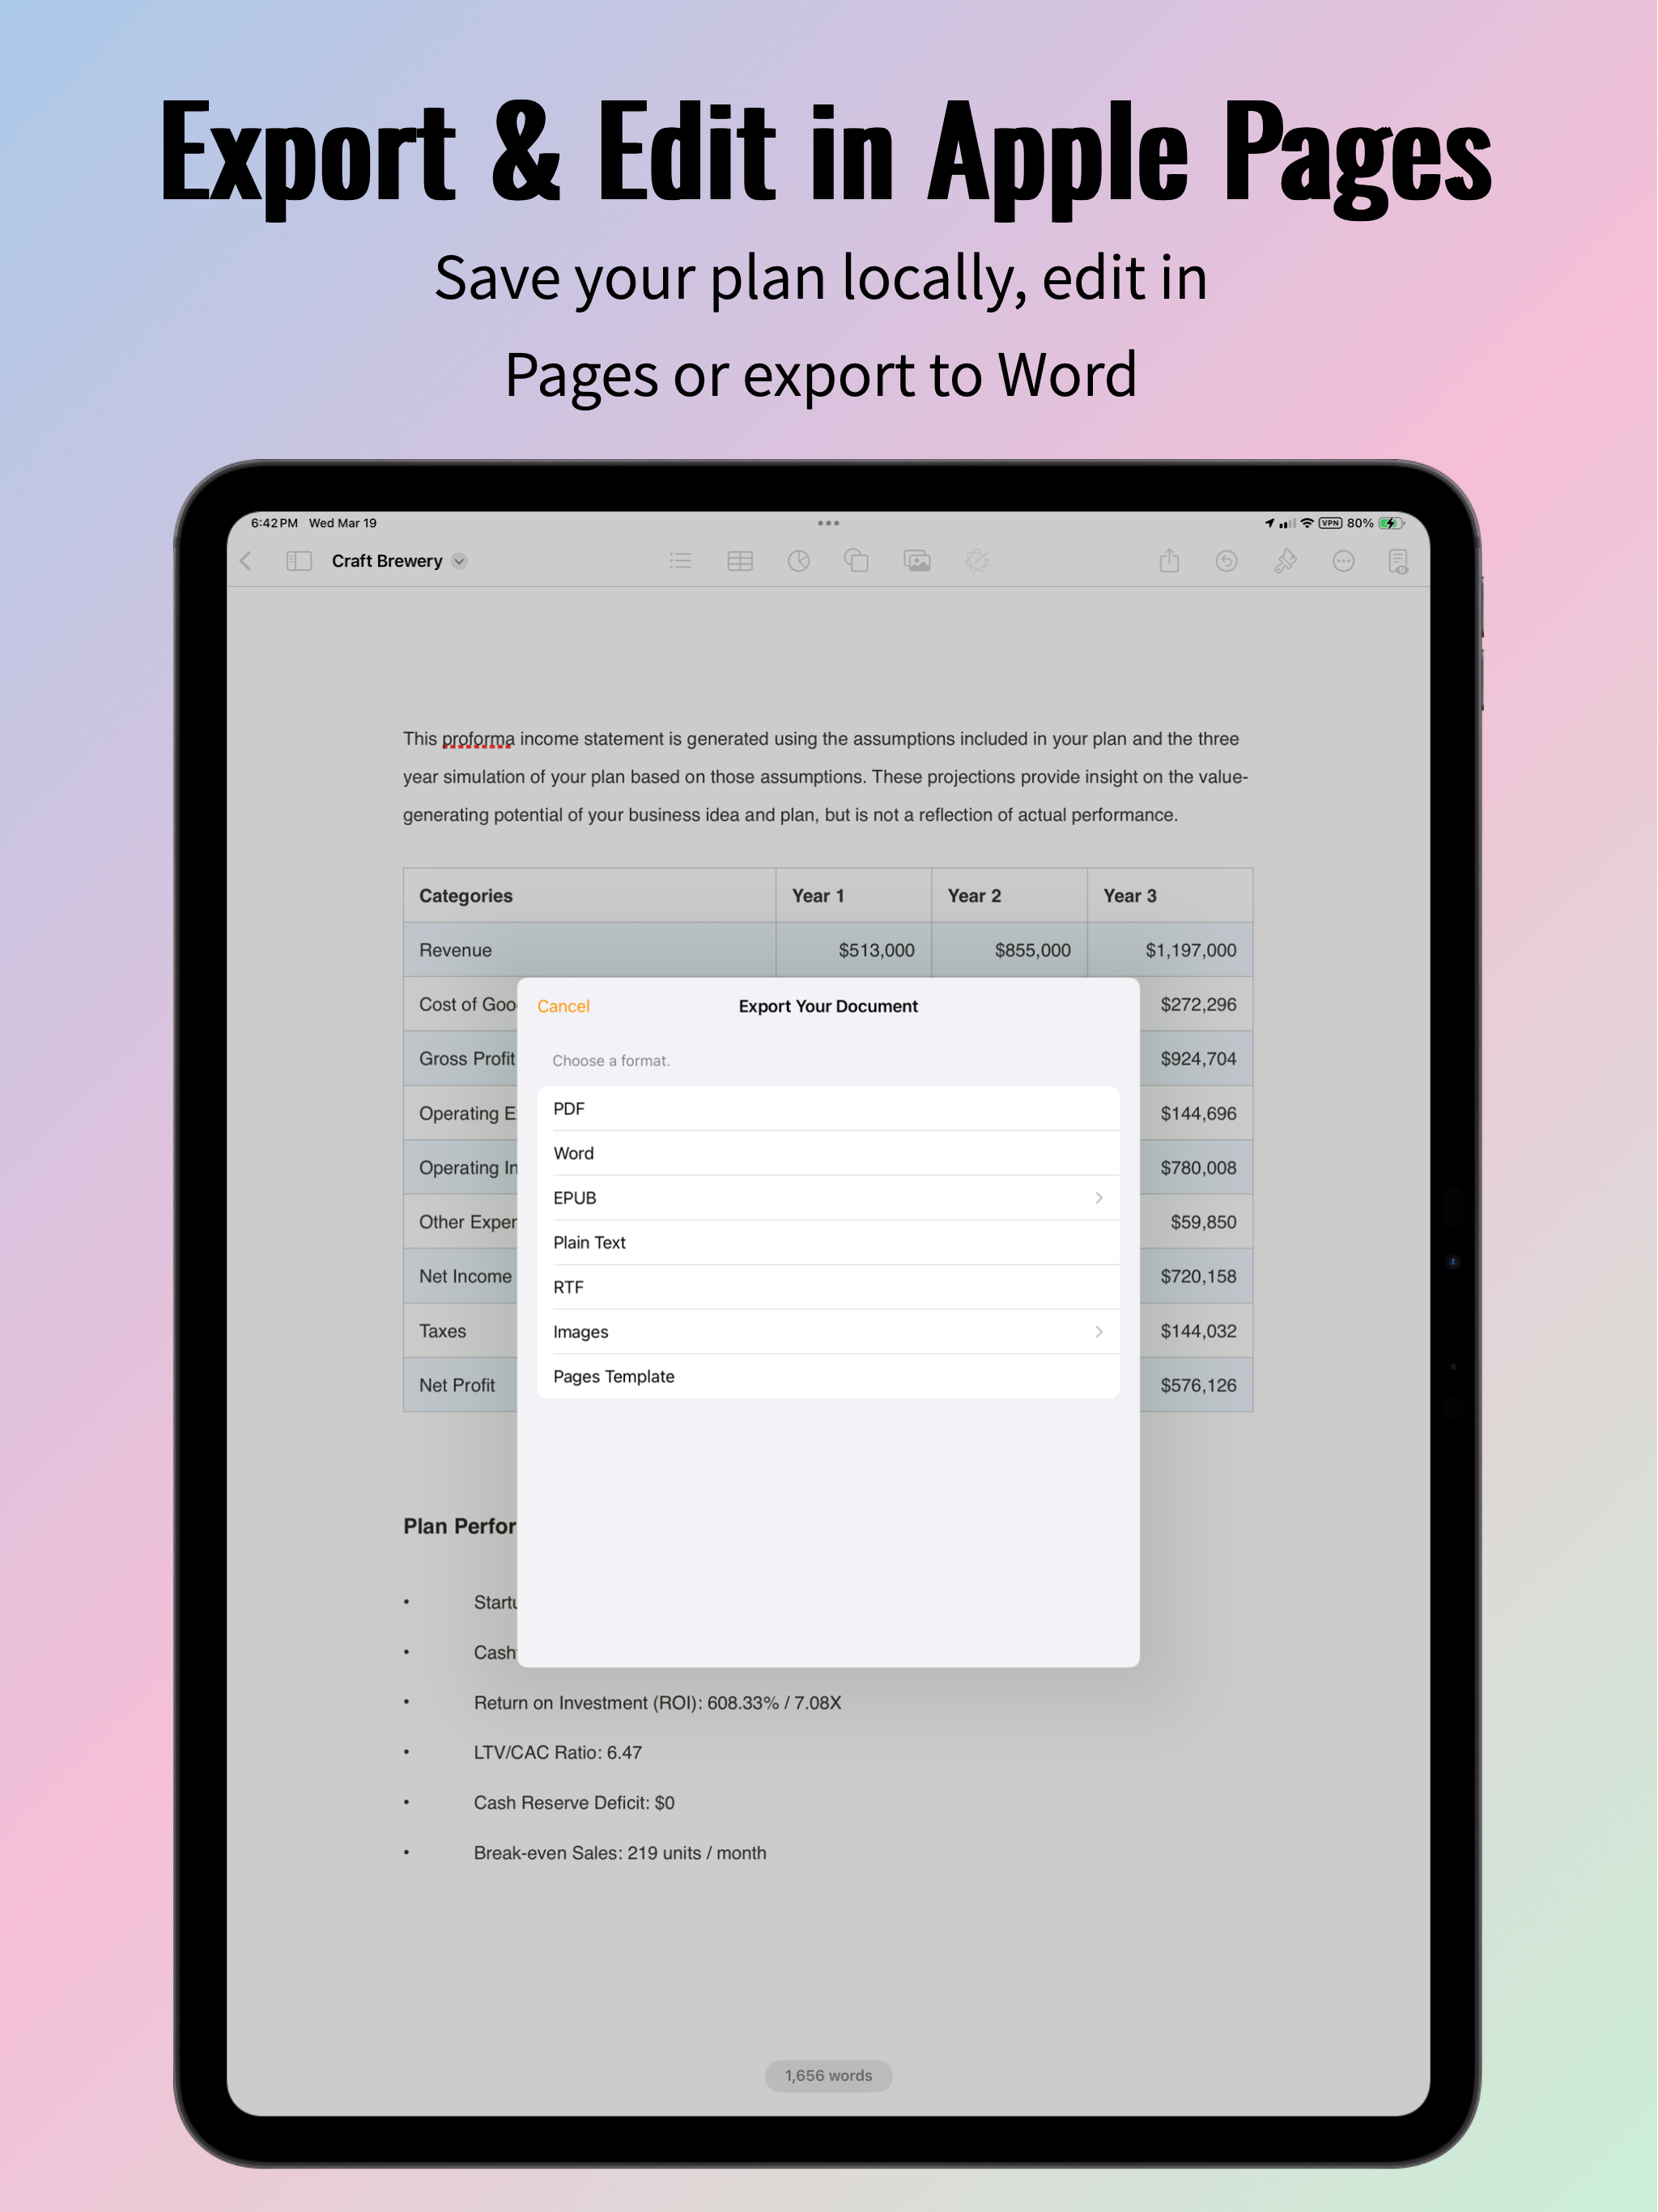Tap the back arrow in toolbar

(246, 561)
